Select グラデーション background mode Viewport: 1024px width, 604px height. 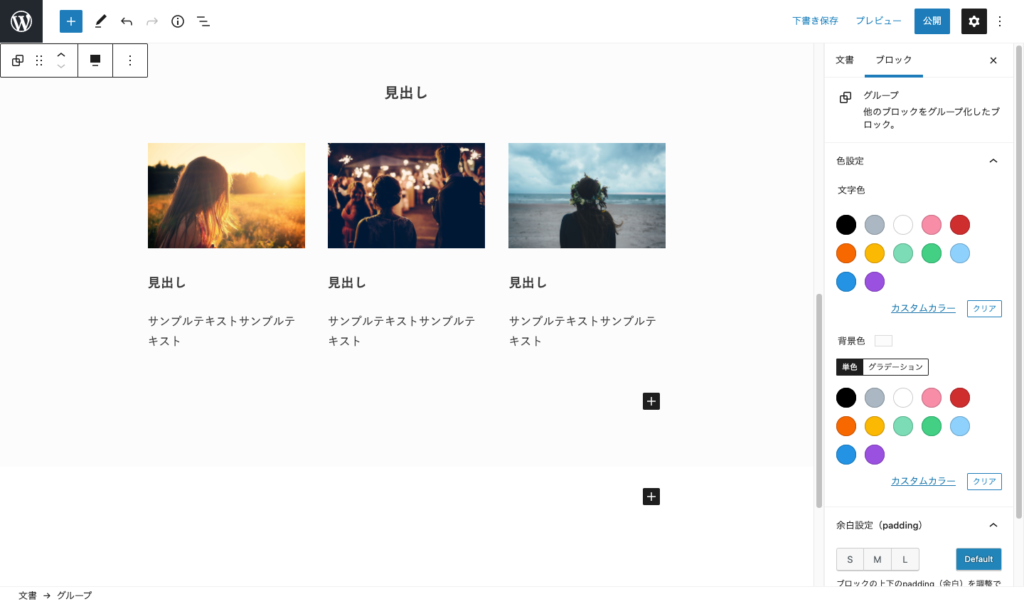click(x=895, y=367)
